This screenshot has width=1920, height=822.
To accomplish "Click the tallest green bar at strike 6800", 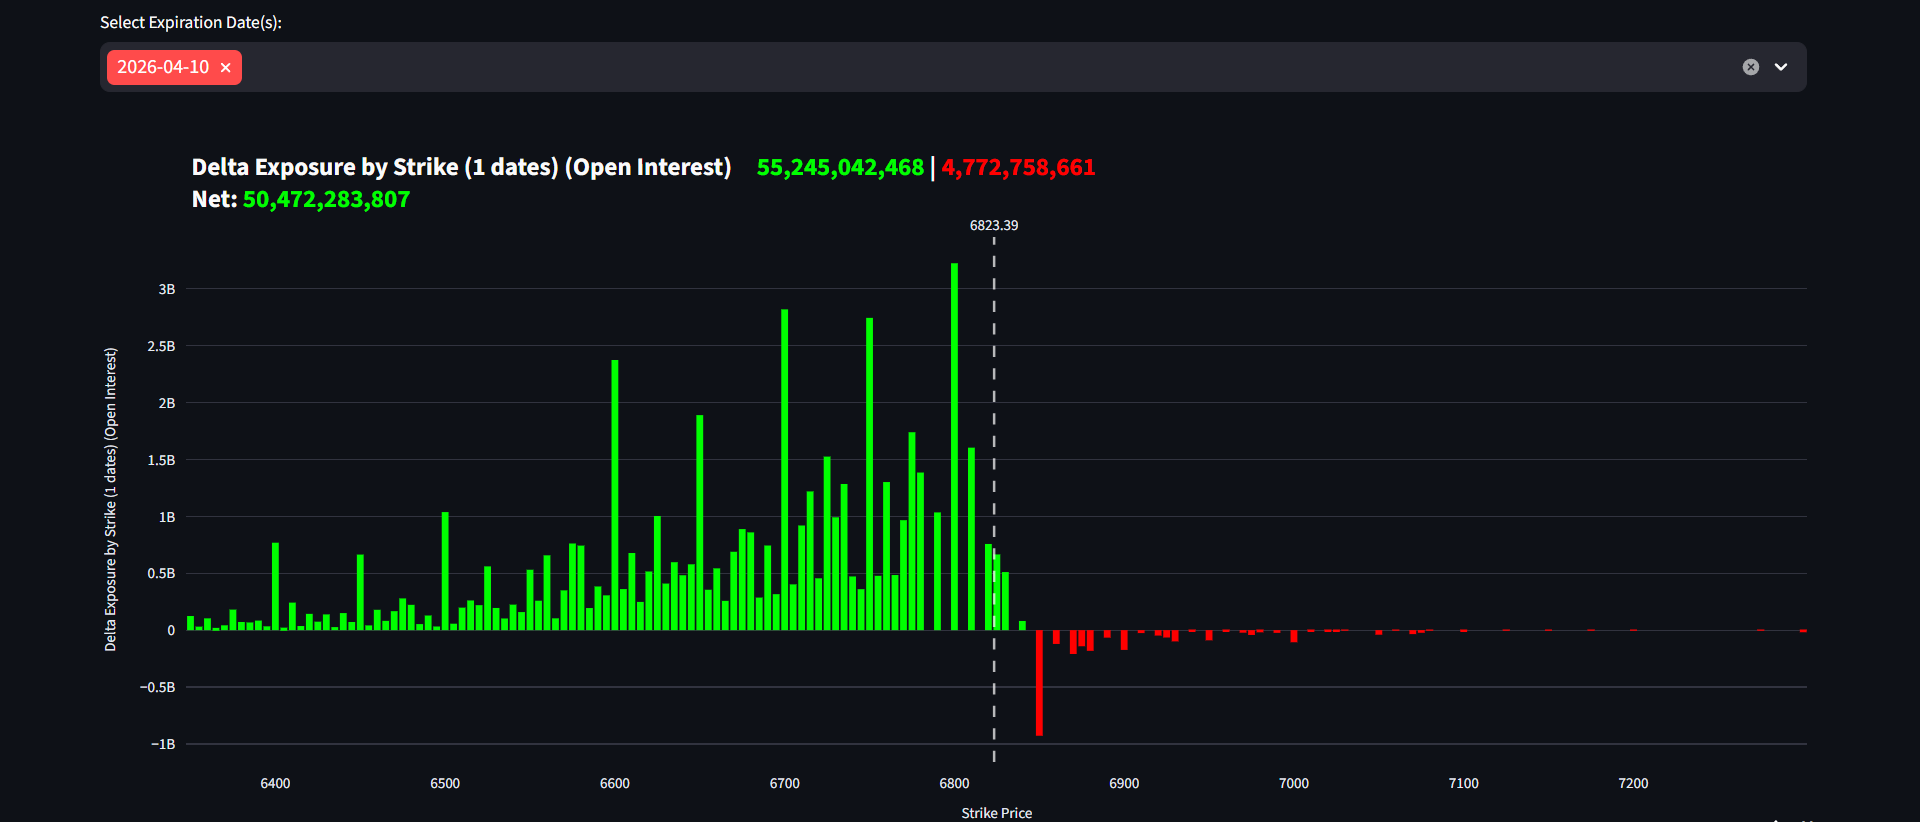I will click(x=954, y=450).
